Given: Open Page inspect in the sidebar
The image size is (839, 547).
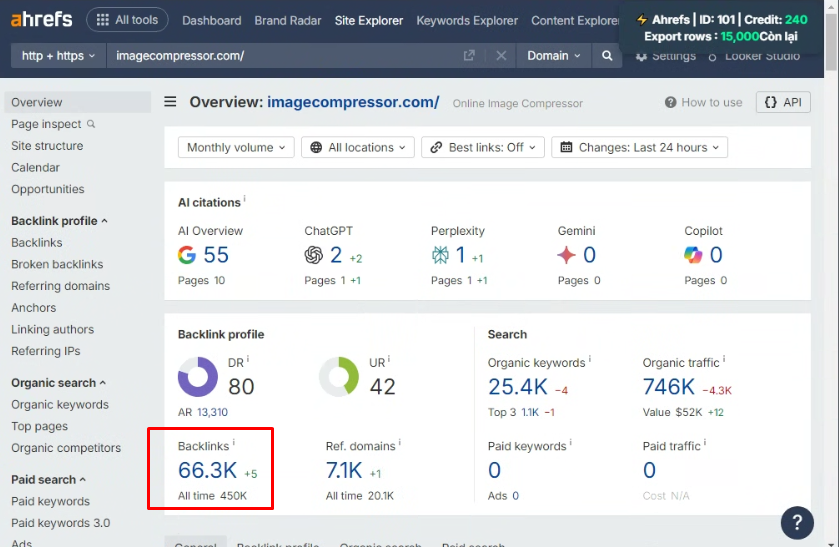Looking at the screenshot, I should (46, 124).
